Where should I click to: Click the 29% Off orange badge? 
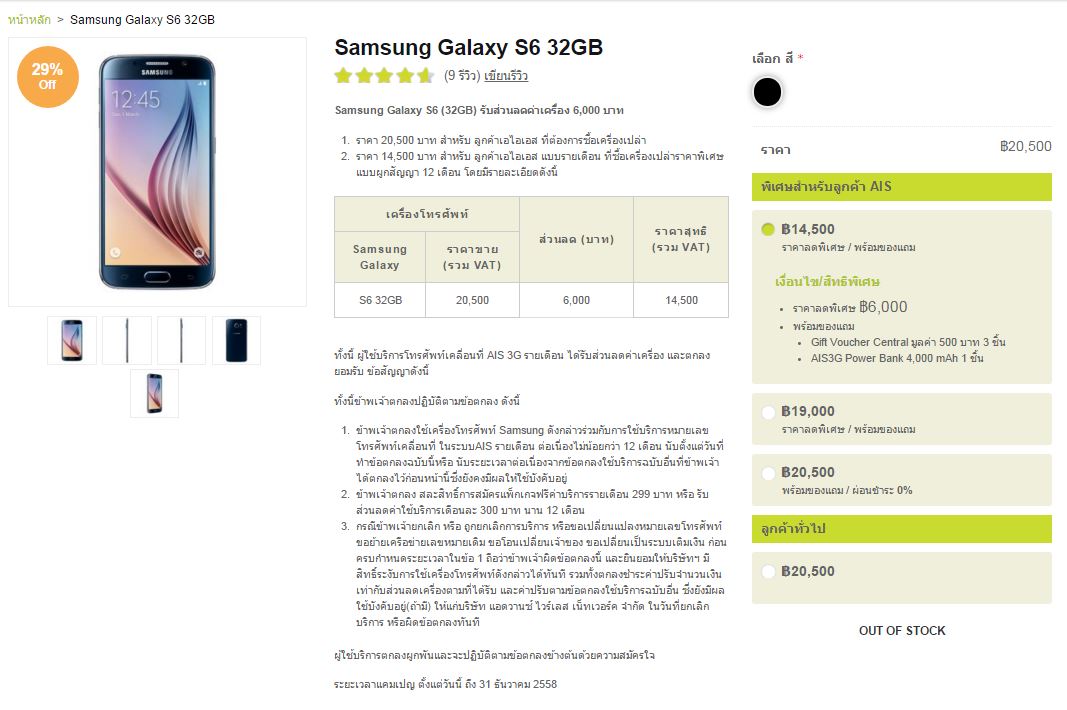tap(48, 77)
